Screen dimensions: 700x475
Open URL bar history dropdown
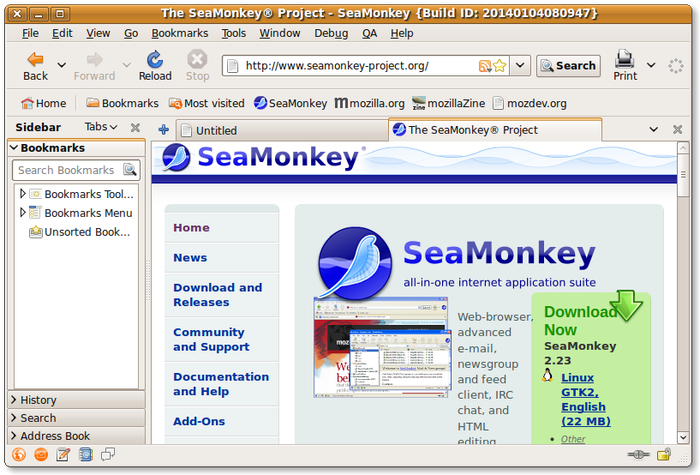[x=520, y=66]
